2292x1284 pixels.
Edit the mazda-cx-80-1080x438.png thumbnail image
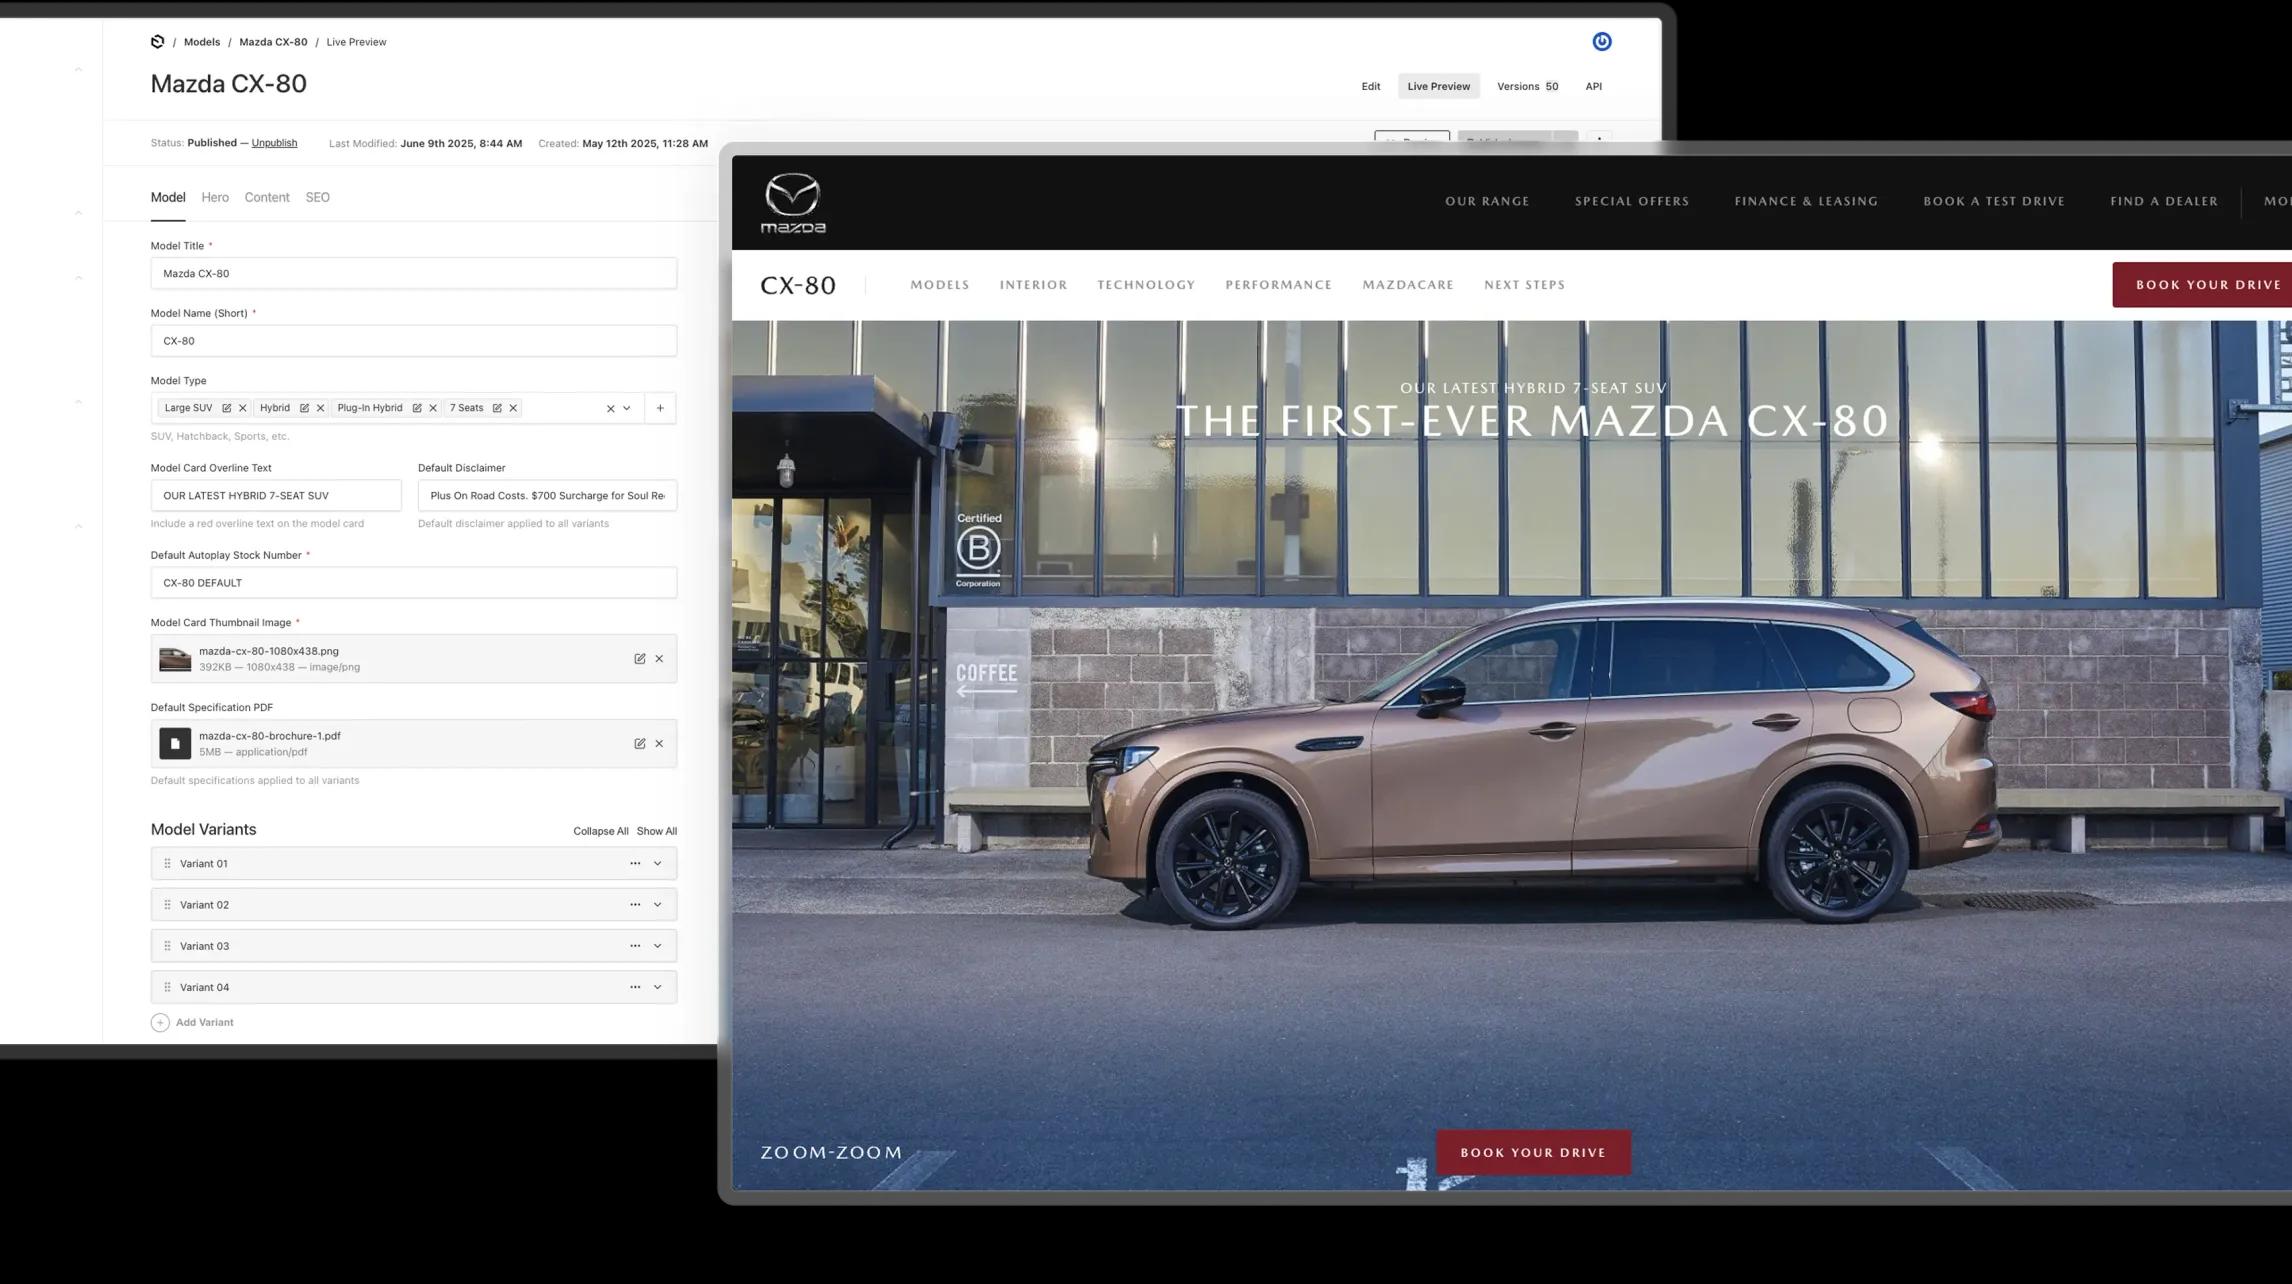(x=640, y=659)
